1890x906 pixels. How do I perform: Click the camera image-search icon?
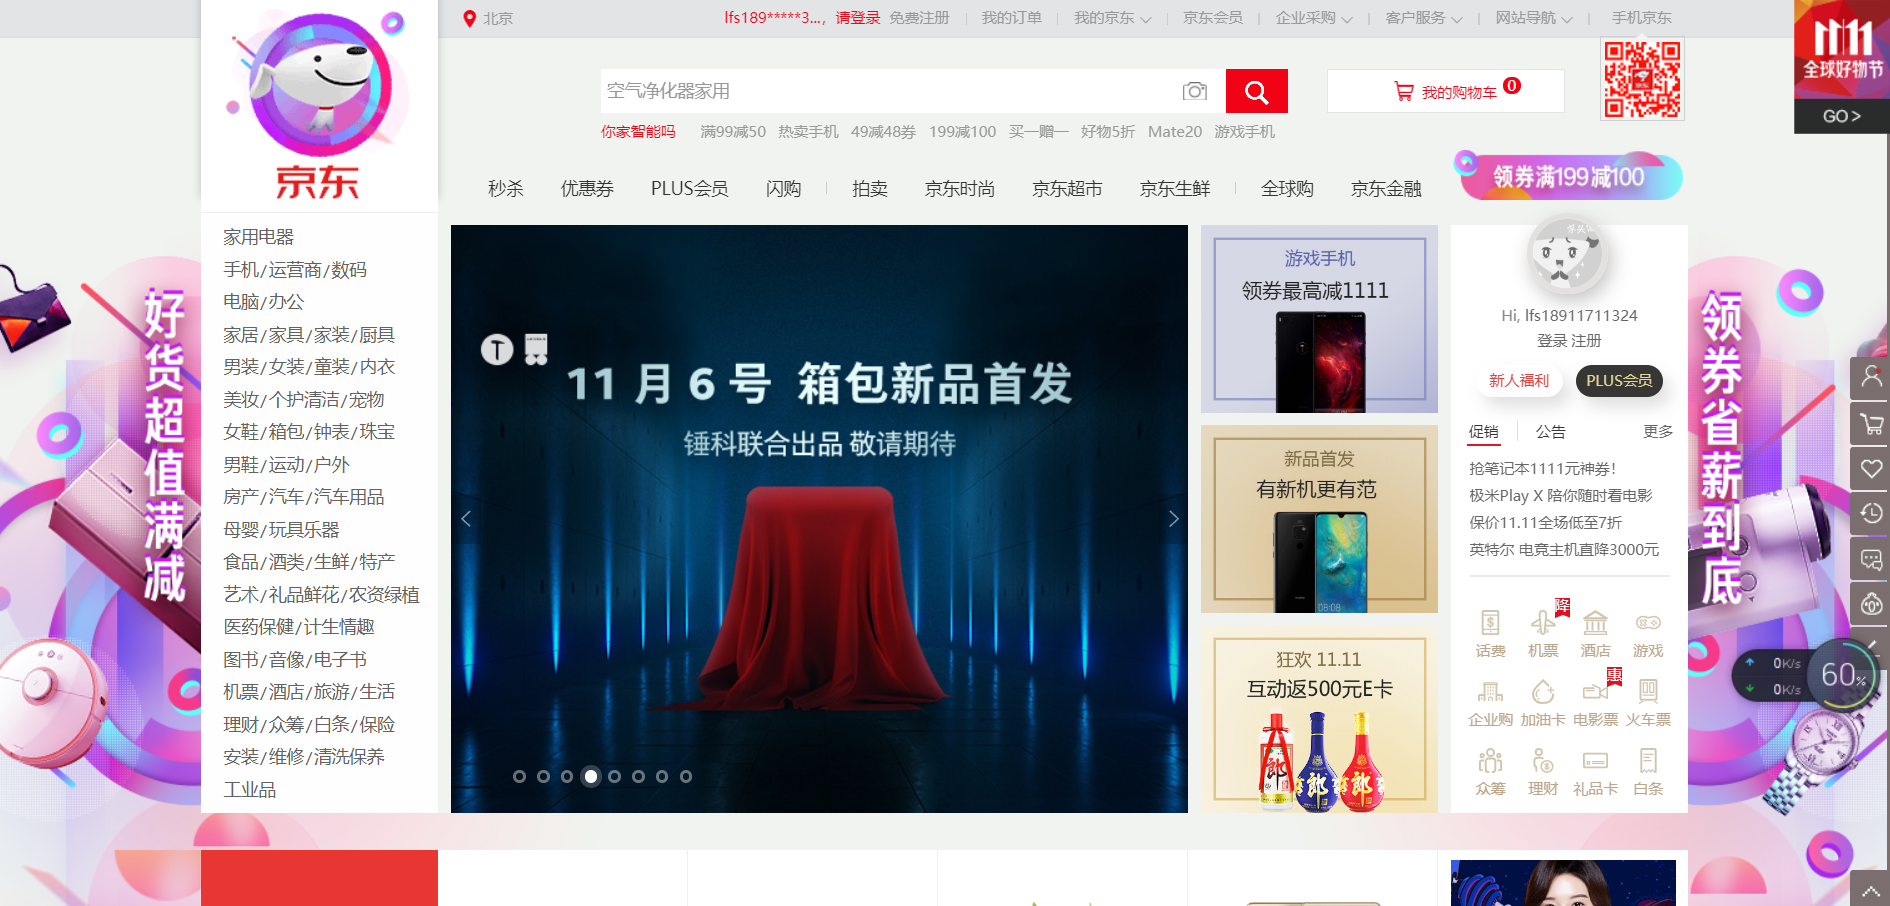tap(1194, 91)
